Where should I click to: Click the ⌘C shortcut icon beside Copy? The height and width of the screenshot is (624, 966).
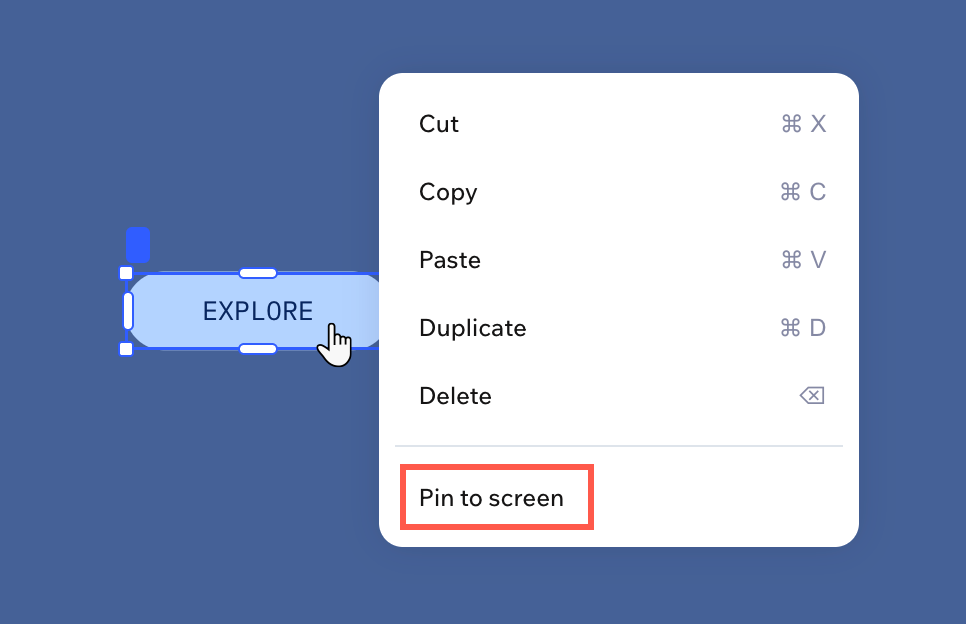pos(803,191)
